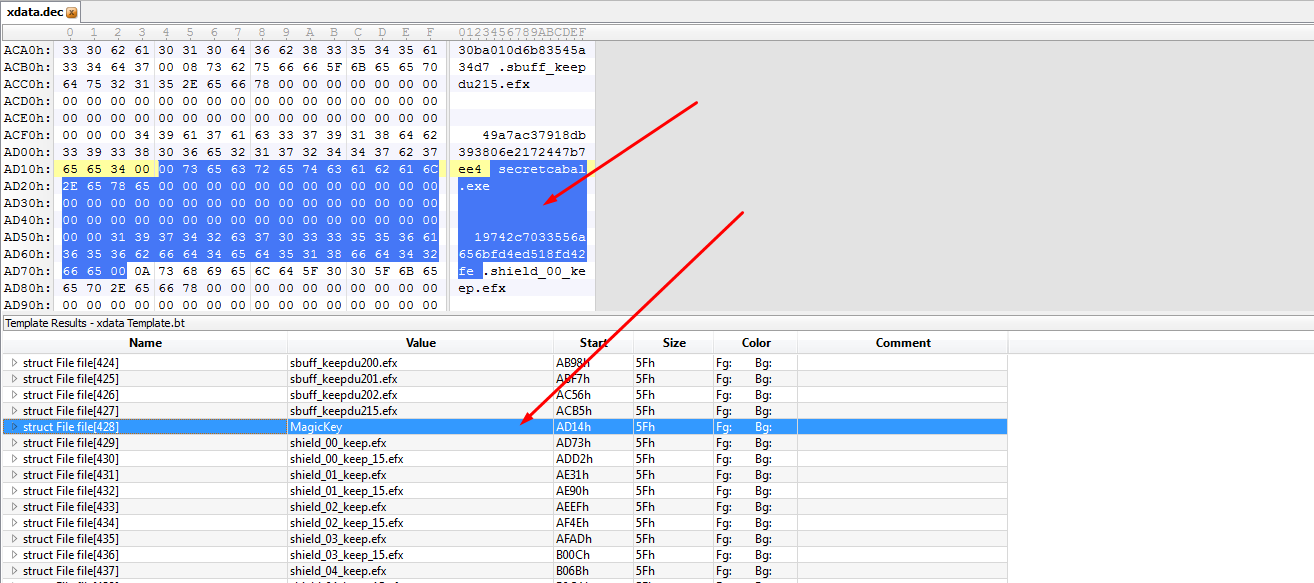
Task: Click ep.efx text in ASCII pane
Action: click(x=482, y=288)
